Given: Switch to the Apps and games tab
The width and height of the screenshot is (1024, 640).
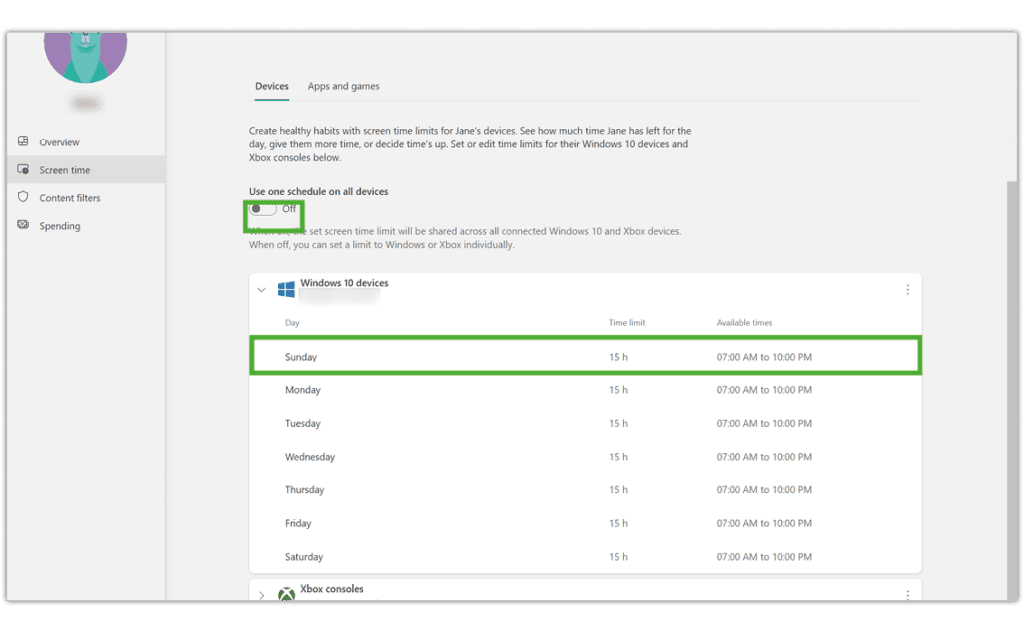Looking at the screenshot, I should tap(343, 86).
